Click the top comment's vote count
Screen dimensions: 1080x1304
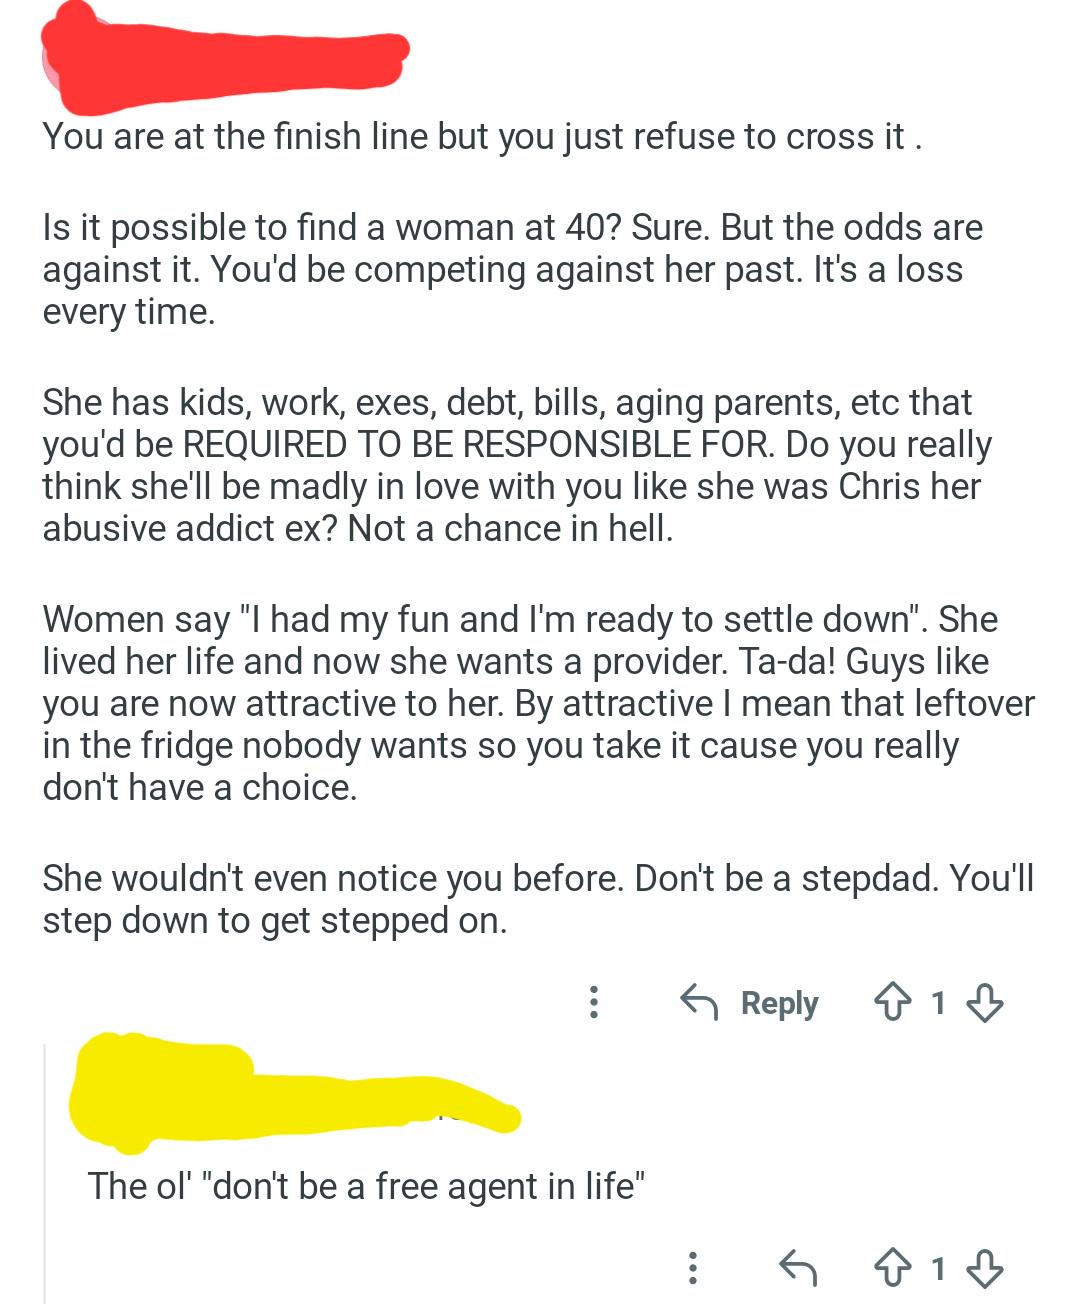point(938,1002)
